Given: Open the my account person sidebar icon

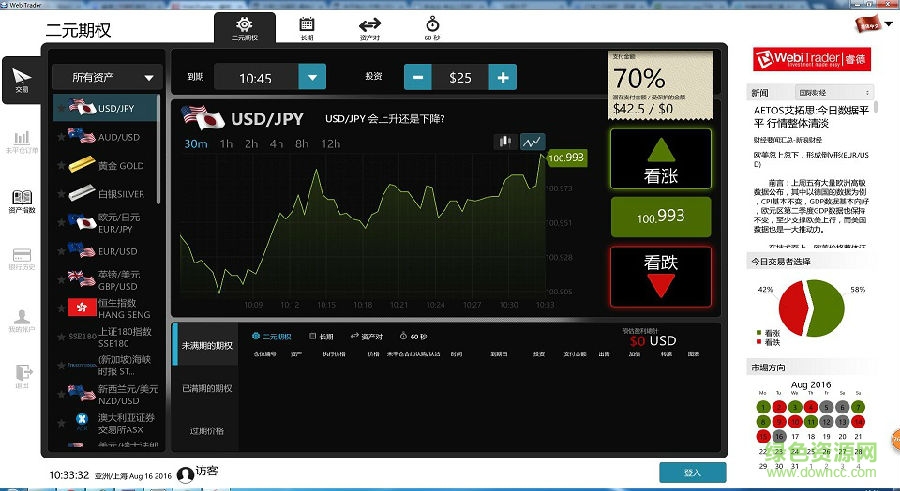Looking at the screenshot, I should coord(22,321).
